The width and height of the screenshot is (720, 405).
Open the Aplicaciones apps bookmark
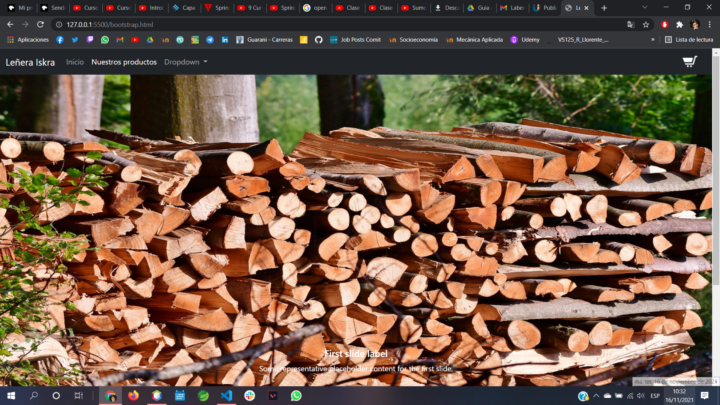(x=29, y=40)
